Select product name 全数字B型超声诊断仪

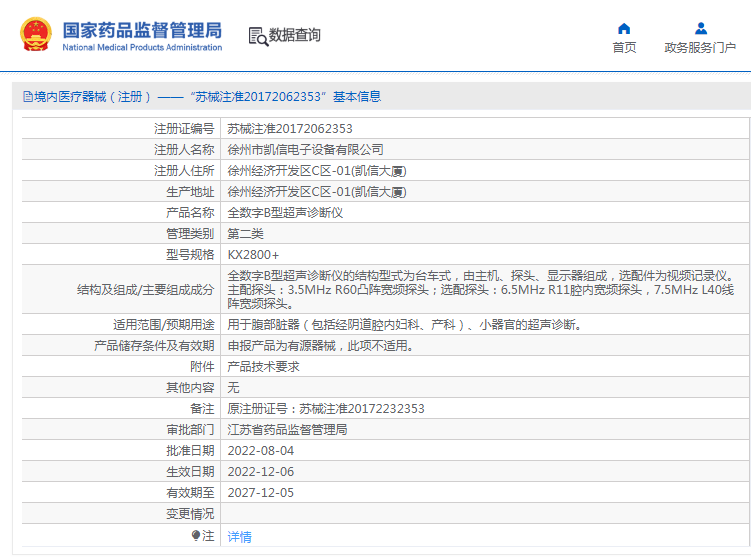(x=285, y=213)
